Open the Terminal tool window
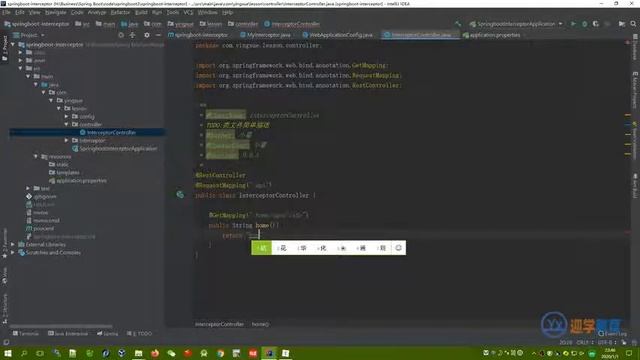 pyautogui.click(x=26, y=333)
